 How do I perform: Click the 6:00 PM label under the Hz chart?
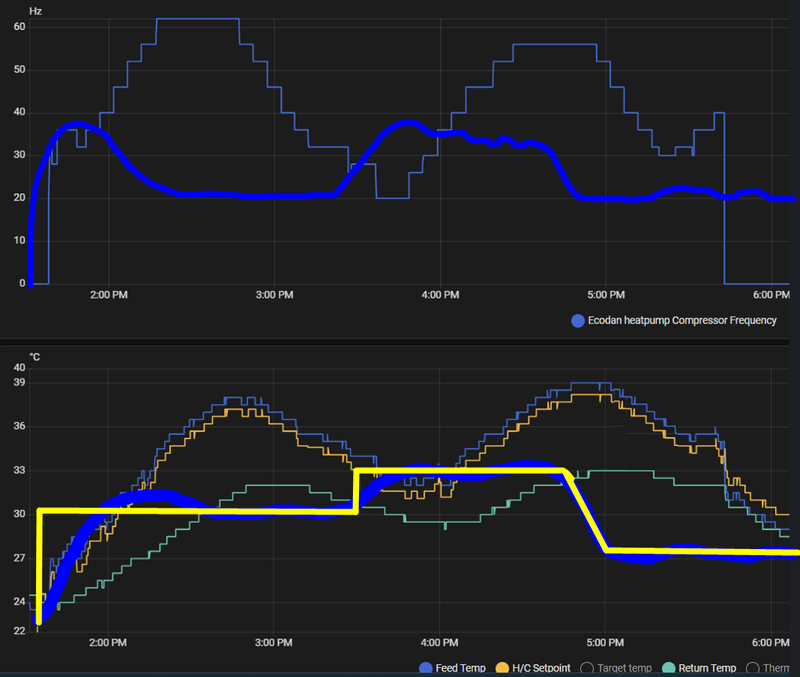[x=771, y=295]
